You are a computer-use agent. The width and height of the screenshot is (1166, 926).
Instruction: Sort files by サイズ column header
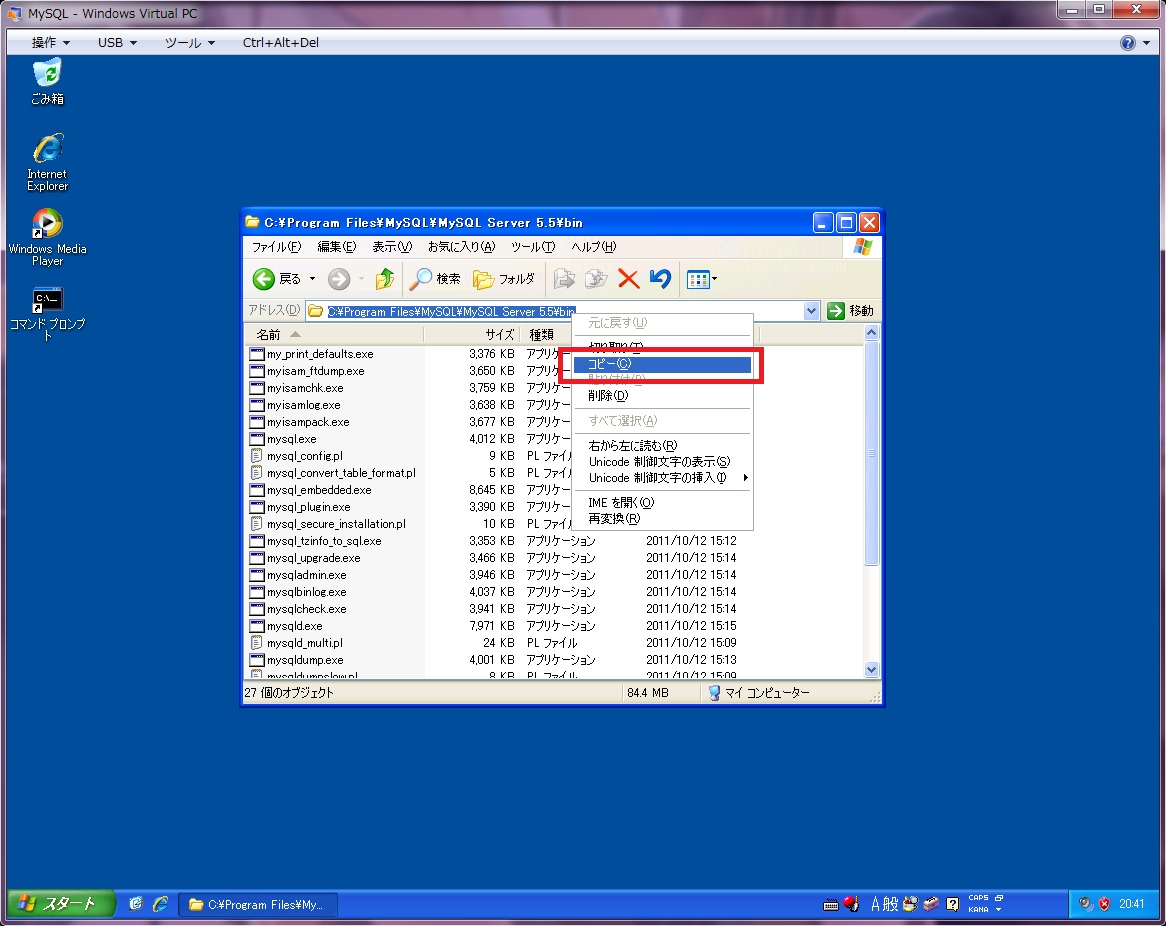point(471,335)
